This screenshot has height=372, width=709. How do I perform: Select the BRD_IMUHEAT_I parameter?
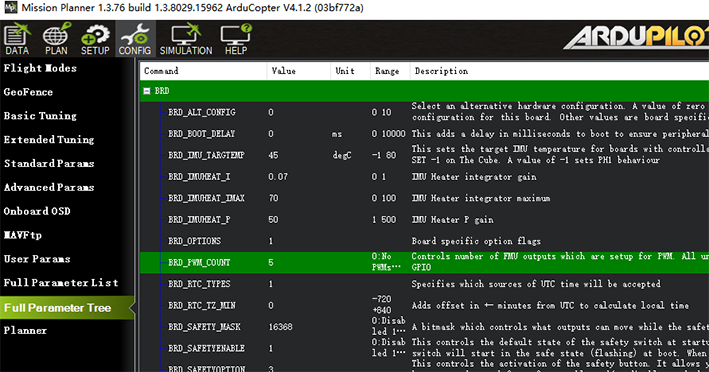click(199, 177)
